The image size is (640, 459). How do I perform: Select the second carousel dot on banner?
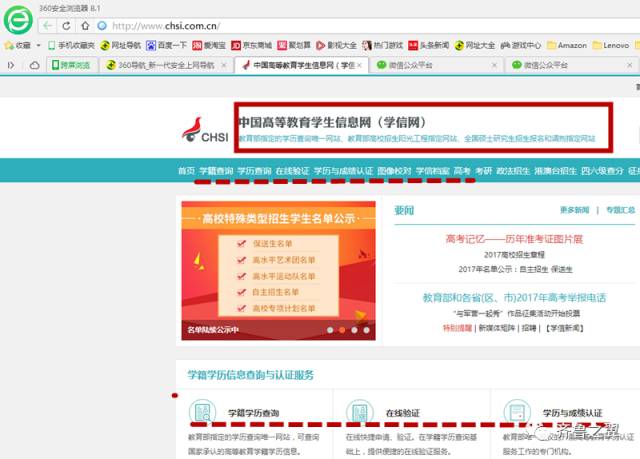pos(341,329)
